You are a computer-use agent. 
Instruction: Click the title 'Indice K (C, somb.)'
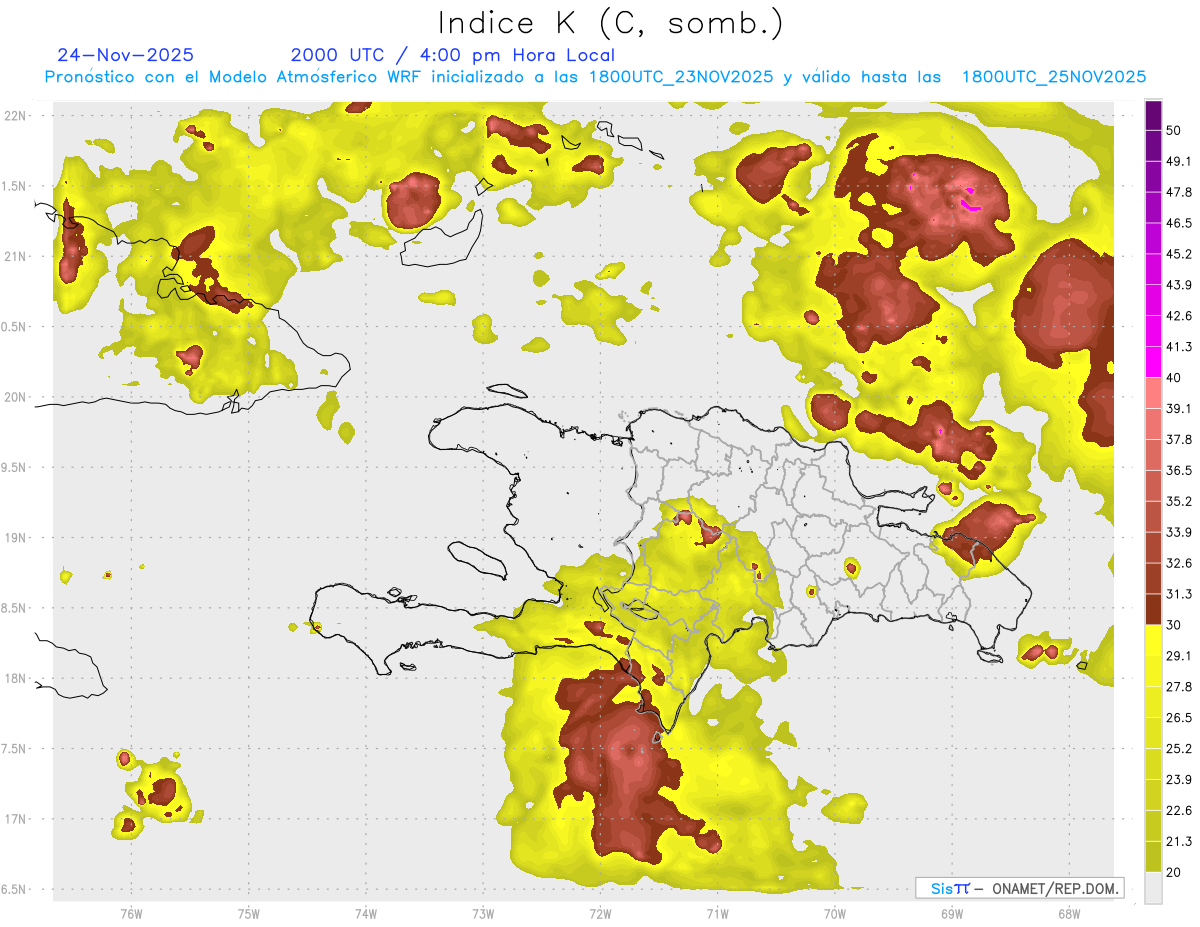pyautogui.click(x=610, y=23)
